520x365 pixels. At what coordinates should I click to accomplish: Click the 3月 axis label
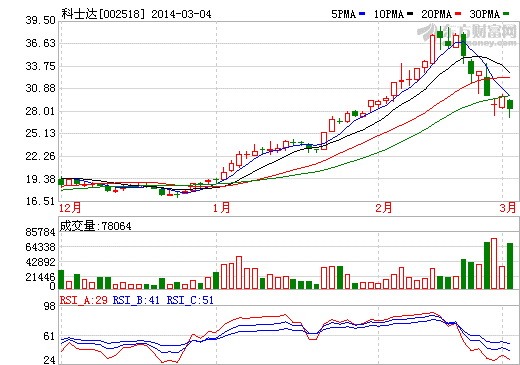(x=508, y=208)
